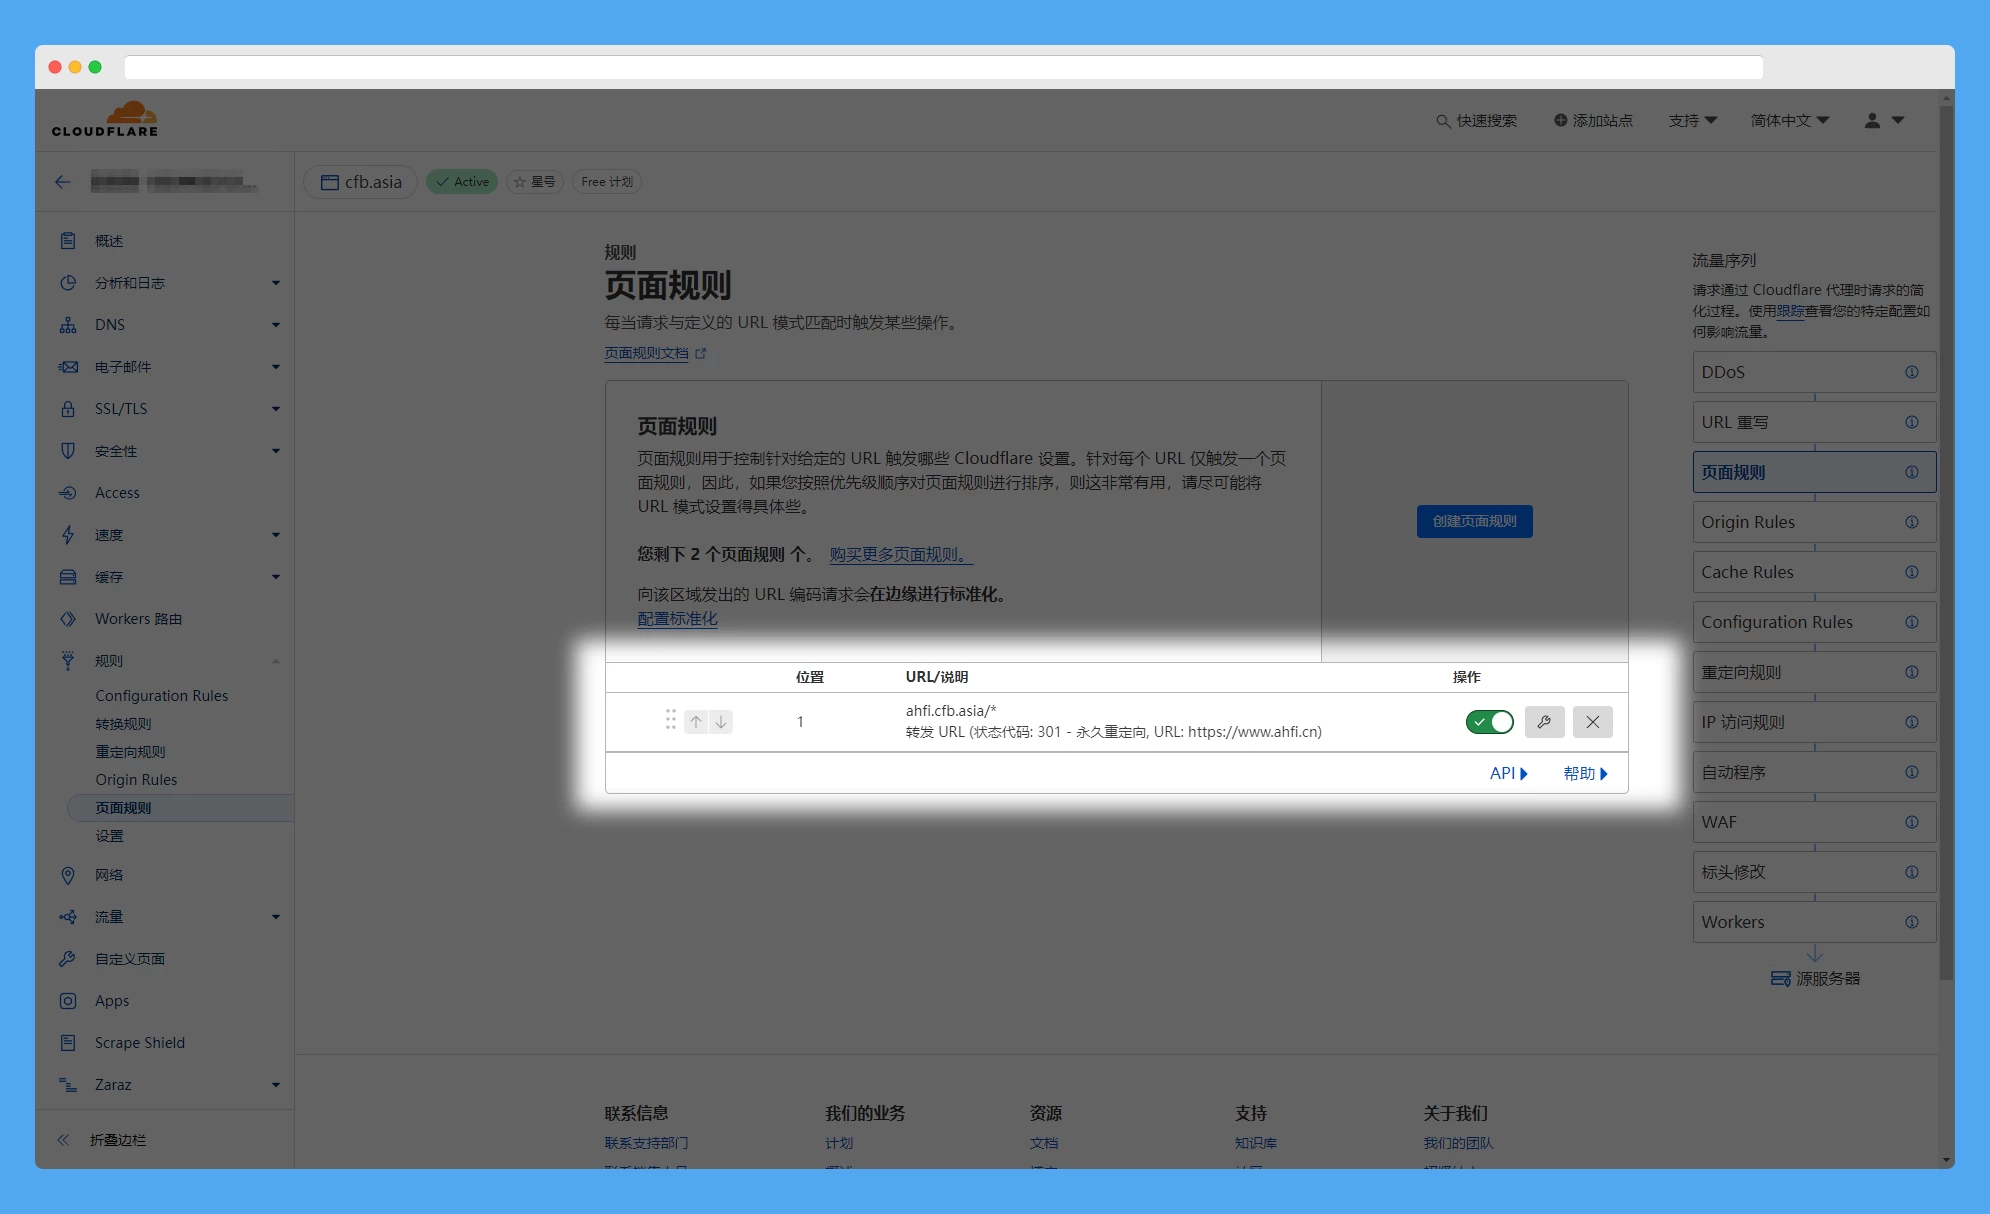Viewport: 1990px width, 1214px height.
Task: Move rule up with arrow icon
Action: pos(696,722)
